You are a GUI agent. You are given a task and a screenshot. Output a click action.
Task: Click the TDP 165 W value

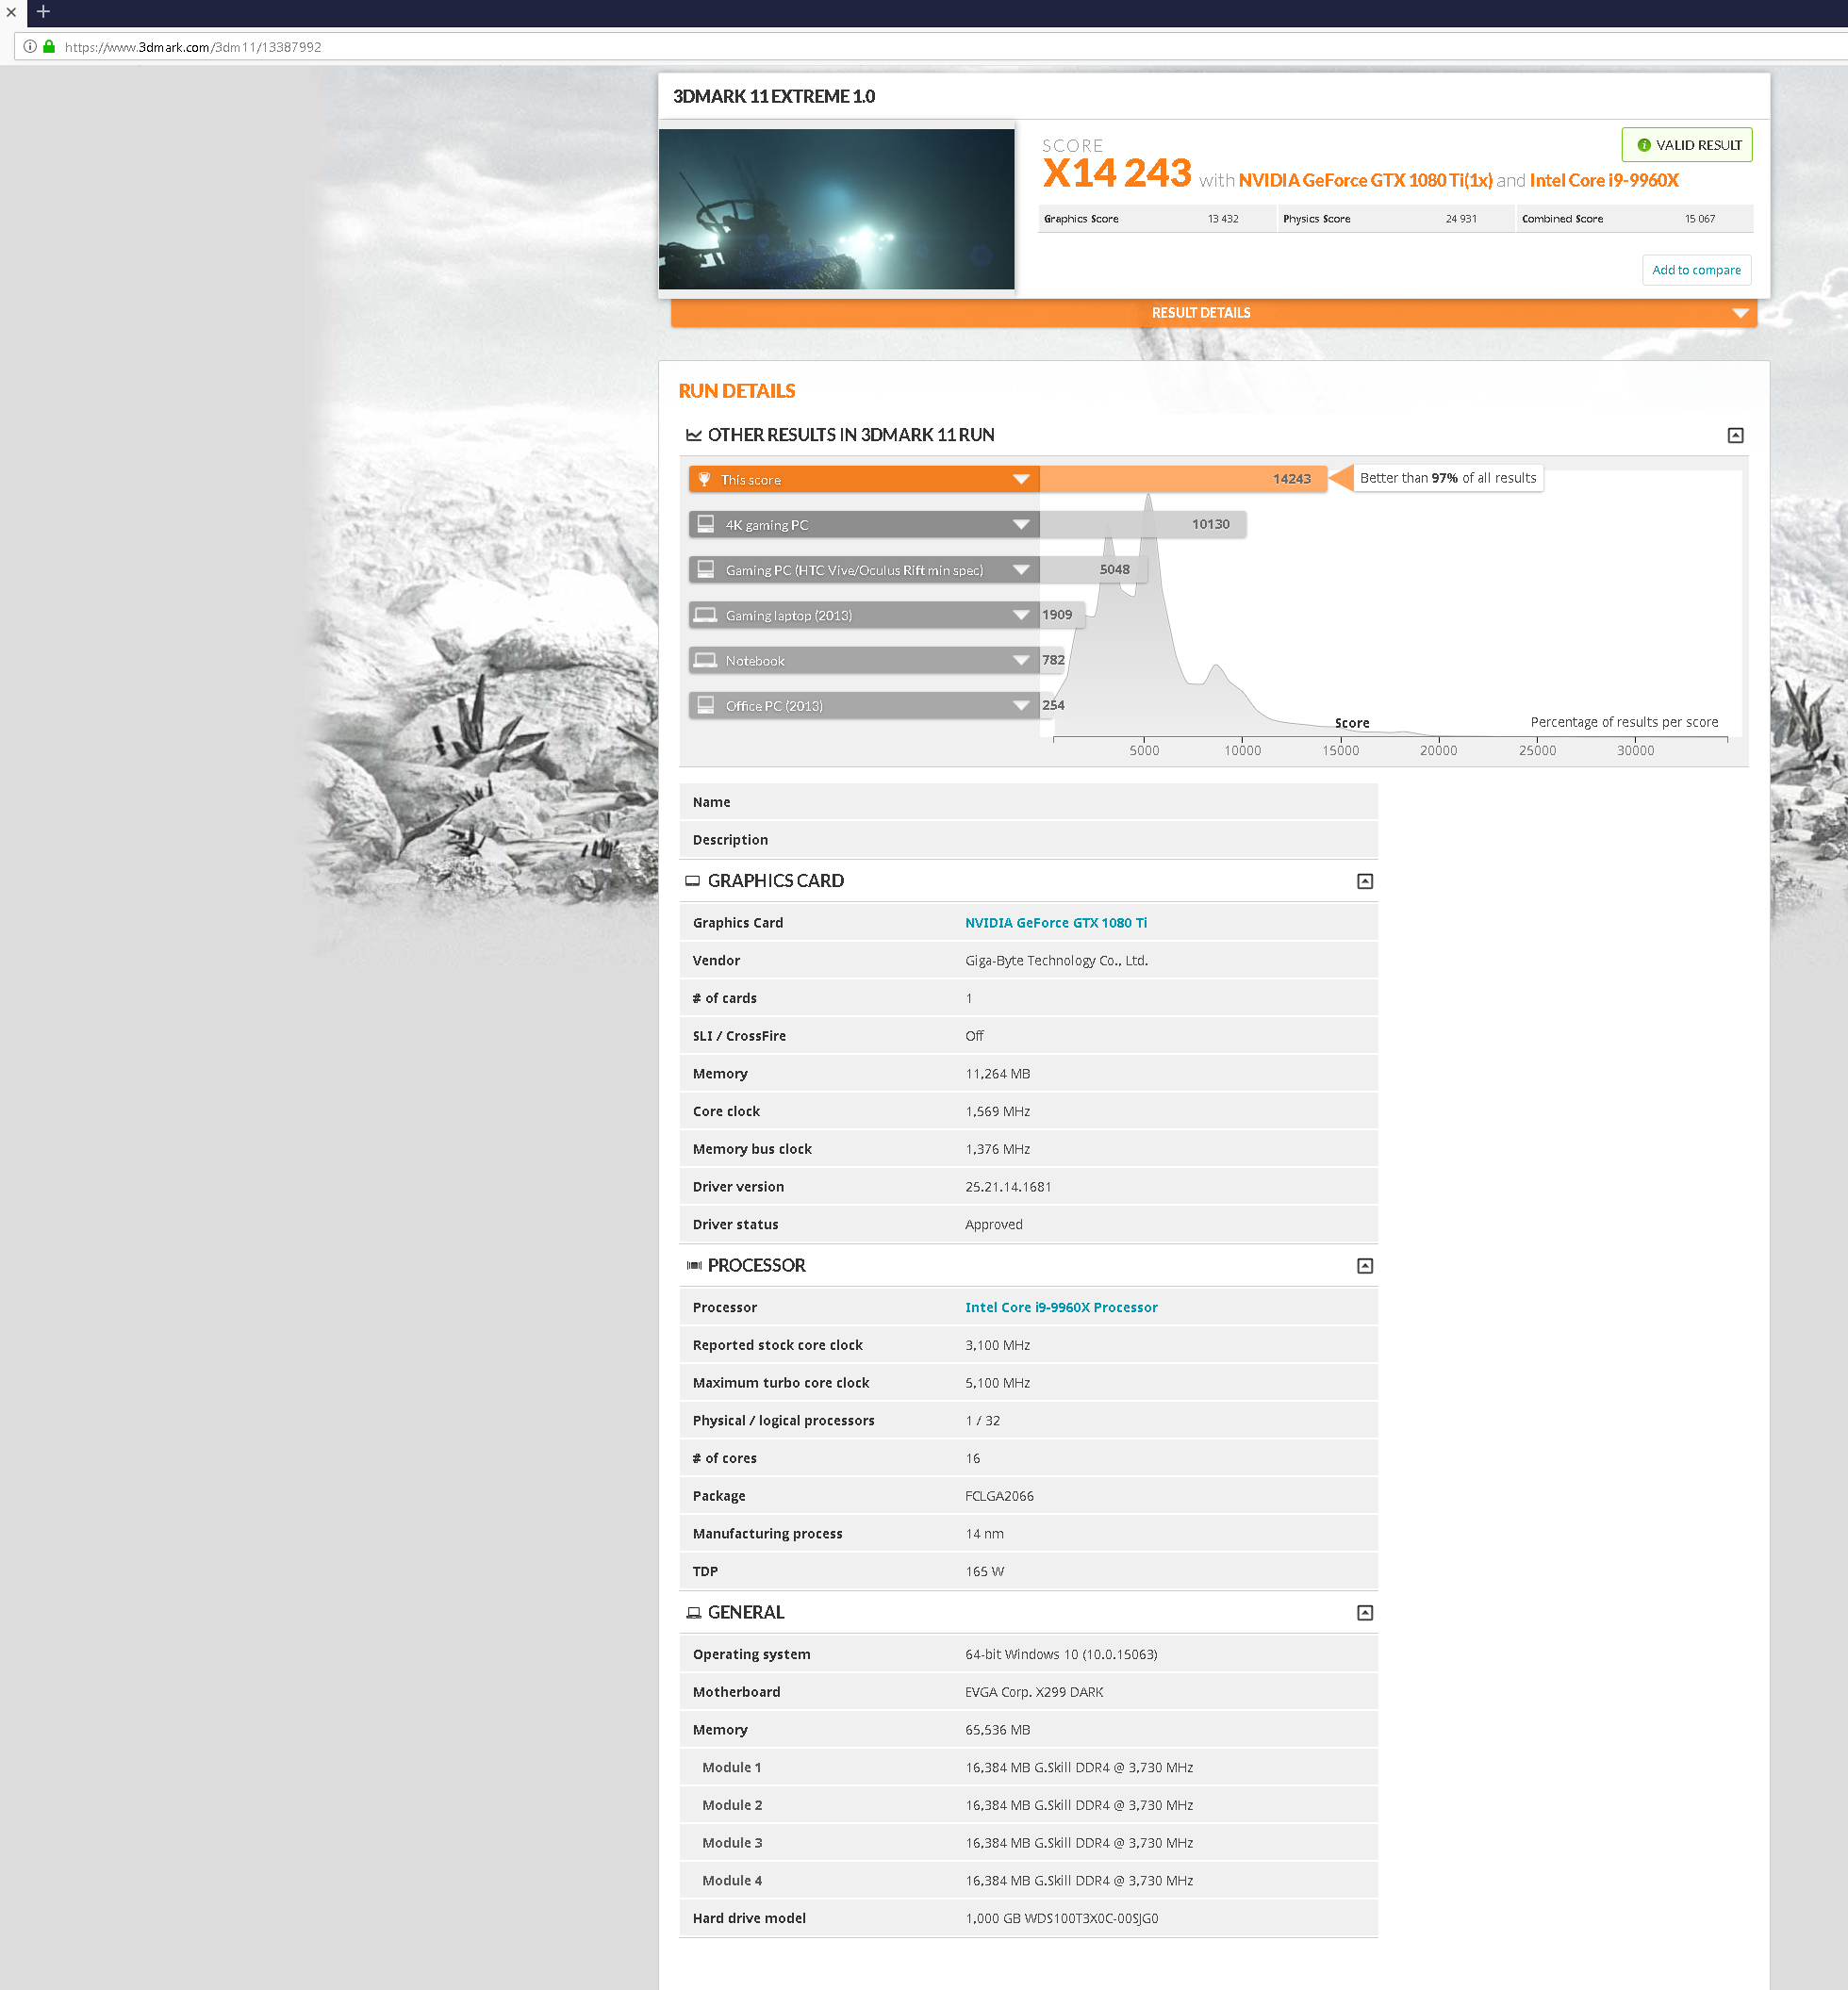click(x=984, y=1571)
